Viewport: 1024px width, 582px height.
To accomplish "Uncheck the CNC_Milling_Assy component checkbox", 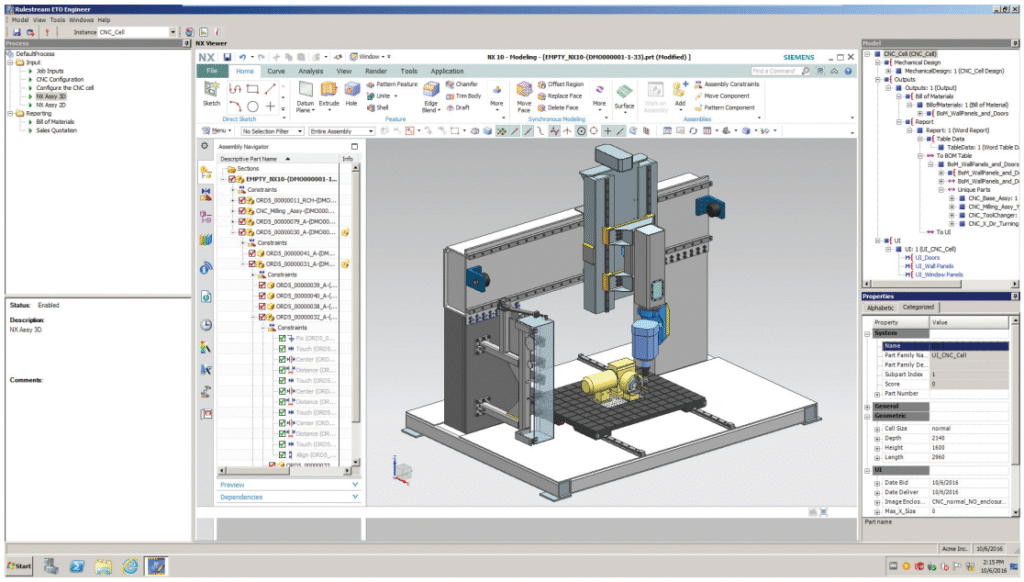I will (242, 211).
